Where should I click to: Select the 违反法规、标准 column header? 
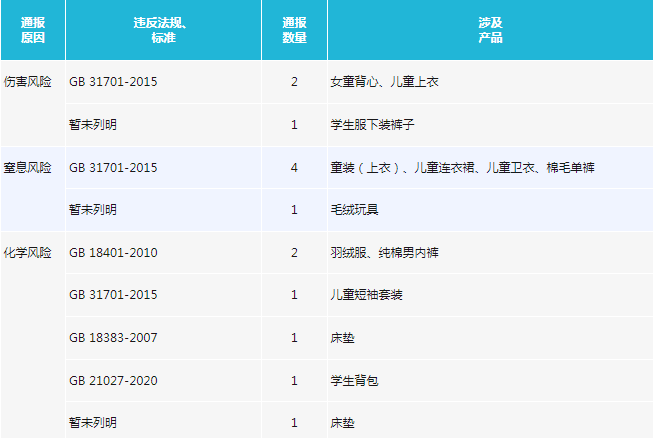point(163,29)
